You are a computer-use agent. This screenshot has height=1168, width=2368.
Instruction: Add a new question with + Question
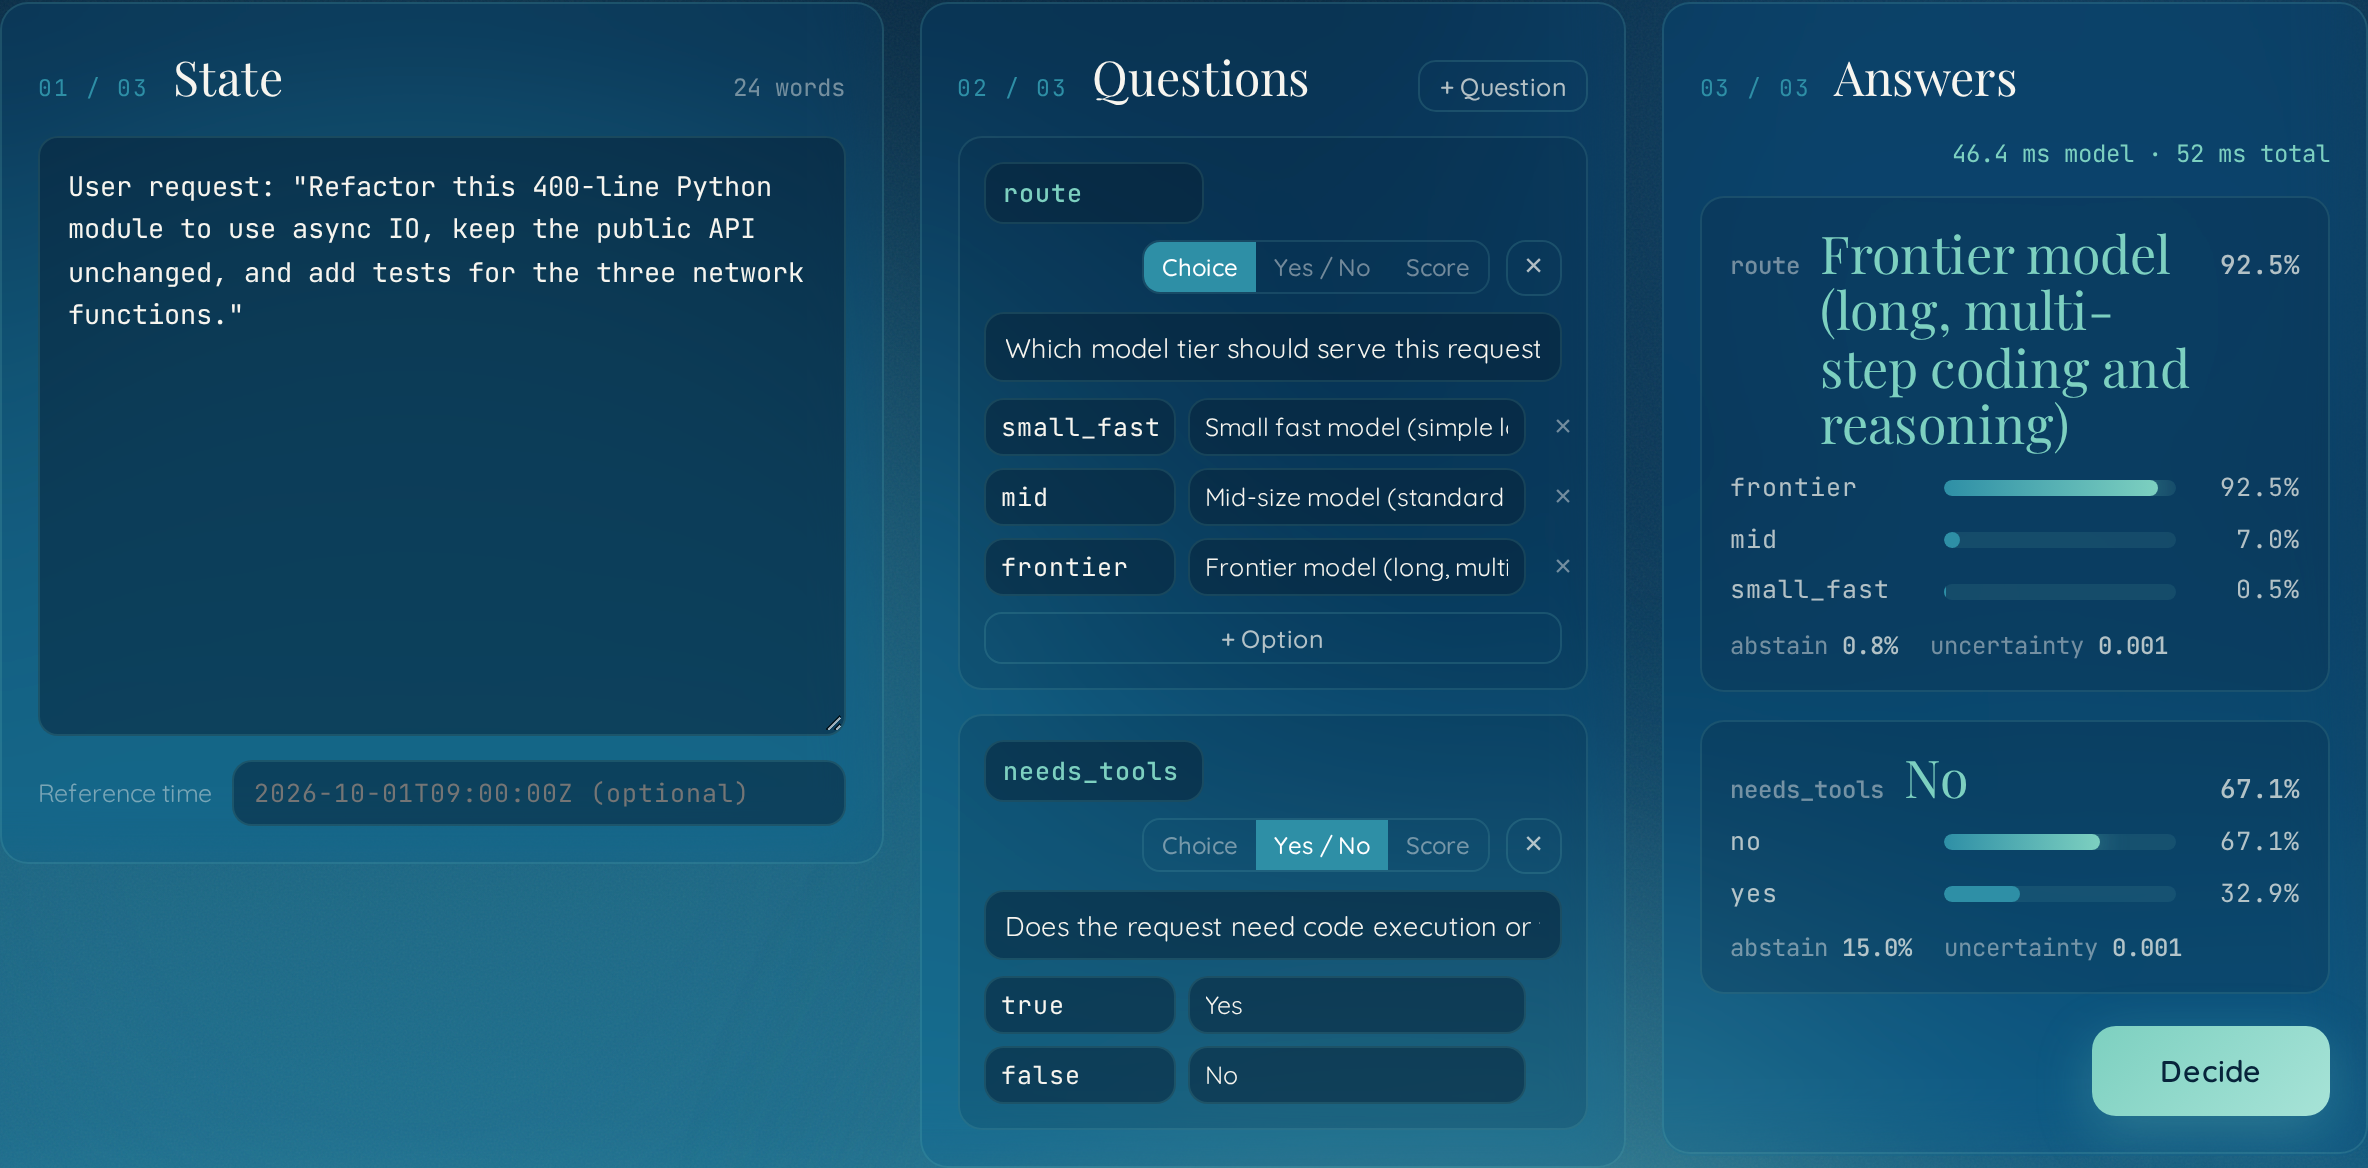pyautogui.click(x=1502, y=87)
